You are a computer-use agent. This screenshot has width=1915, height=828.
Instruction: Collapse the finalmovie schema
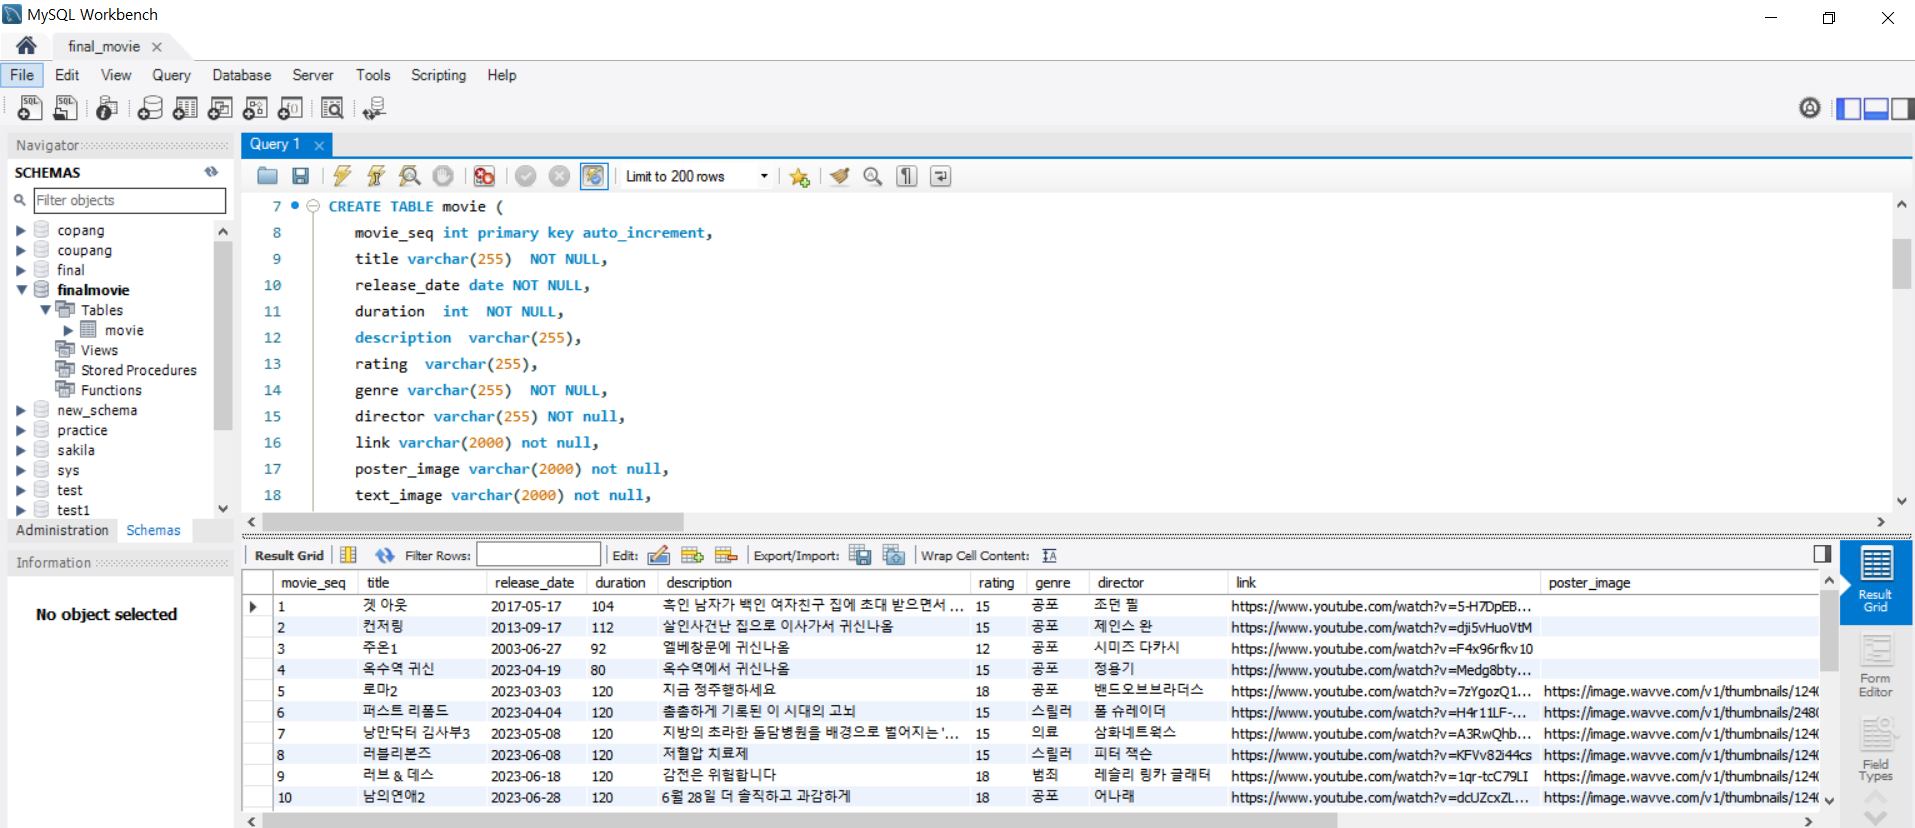pos(20,290)
